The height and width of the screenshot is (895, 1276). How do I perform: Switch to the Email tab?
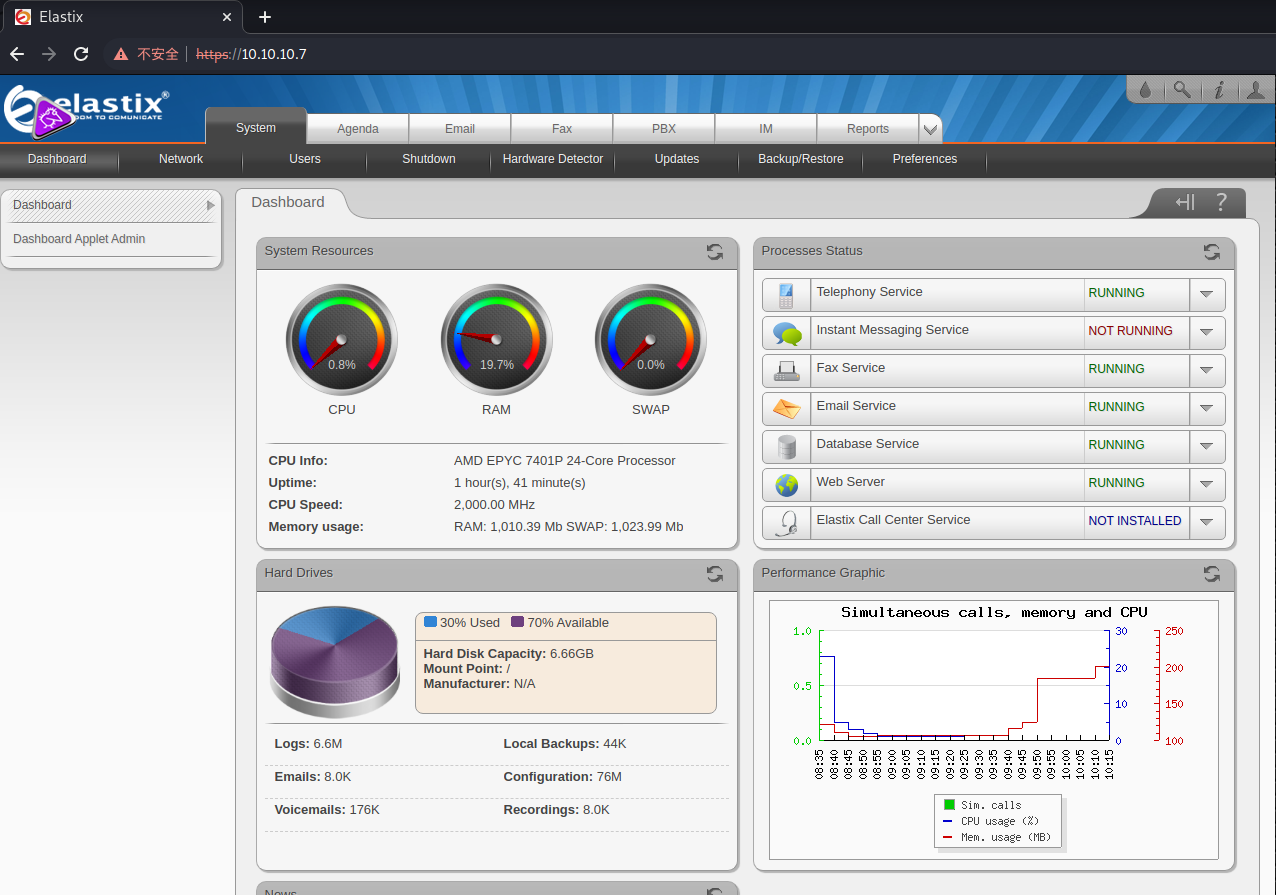pos(460,129)
